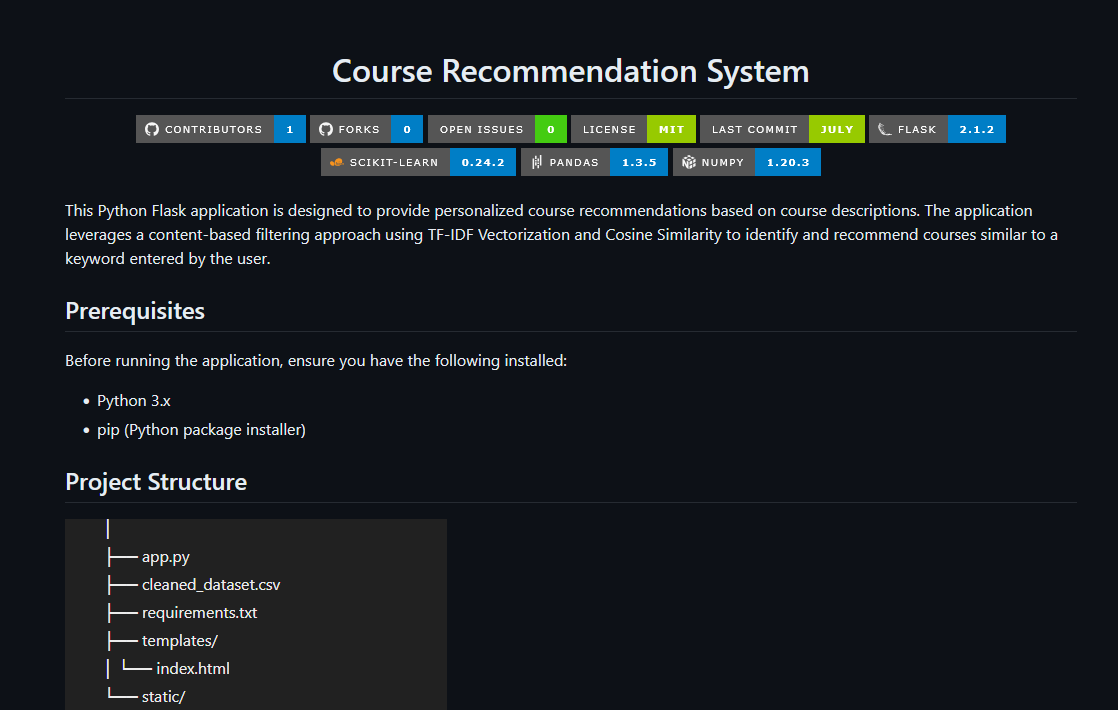Click 'index.html' in the project tree
The width and height of the screenshot is (1118, 710).
pos(193,669)
